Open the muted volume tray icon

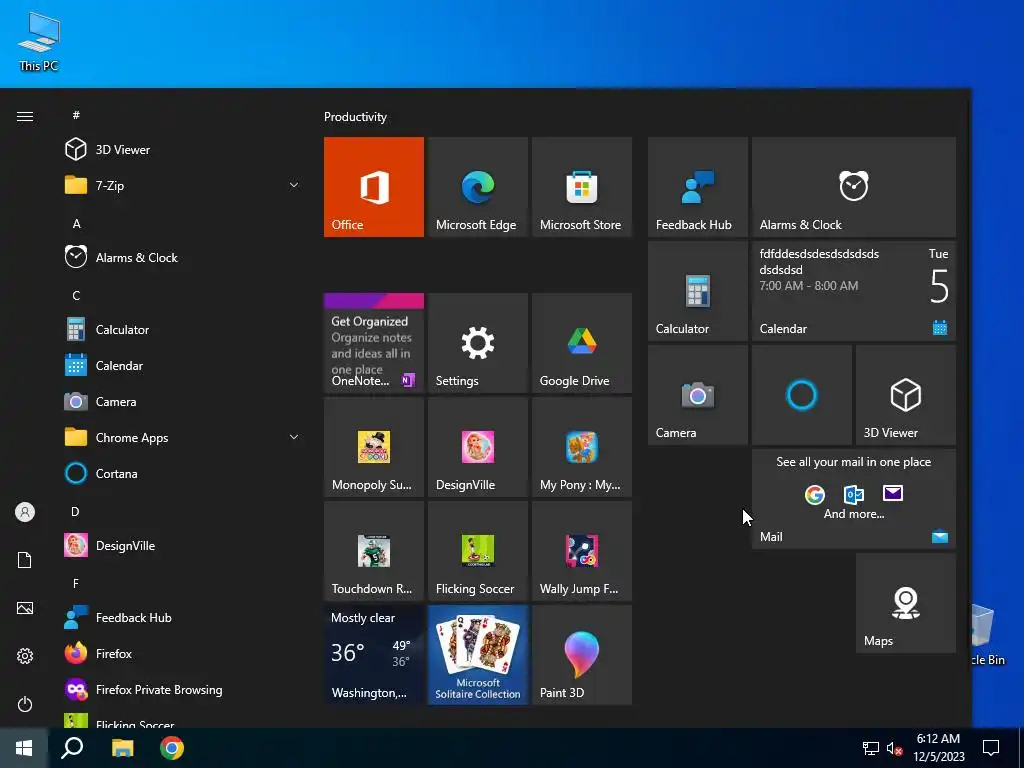click(895, 748)
